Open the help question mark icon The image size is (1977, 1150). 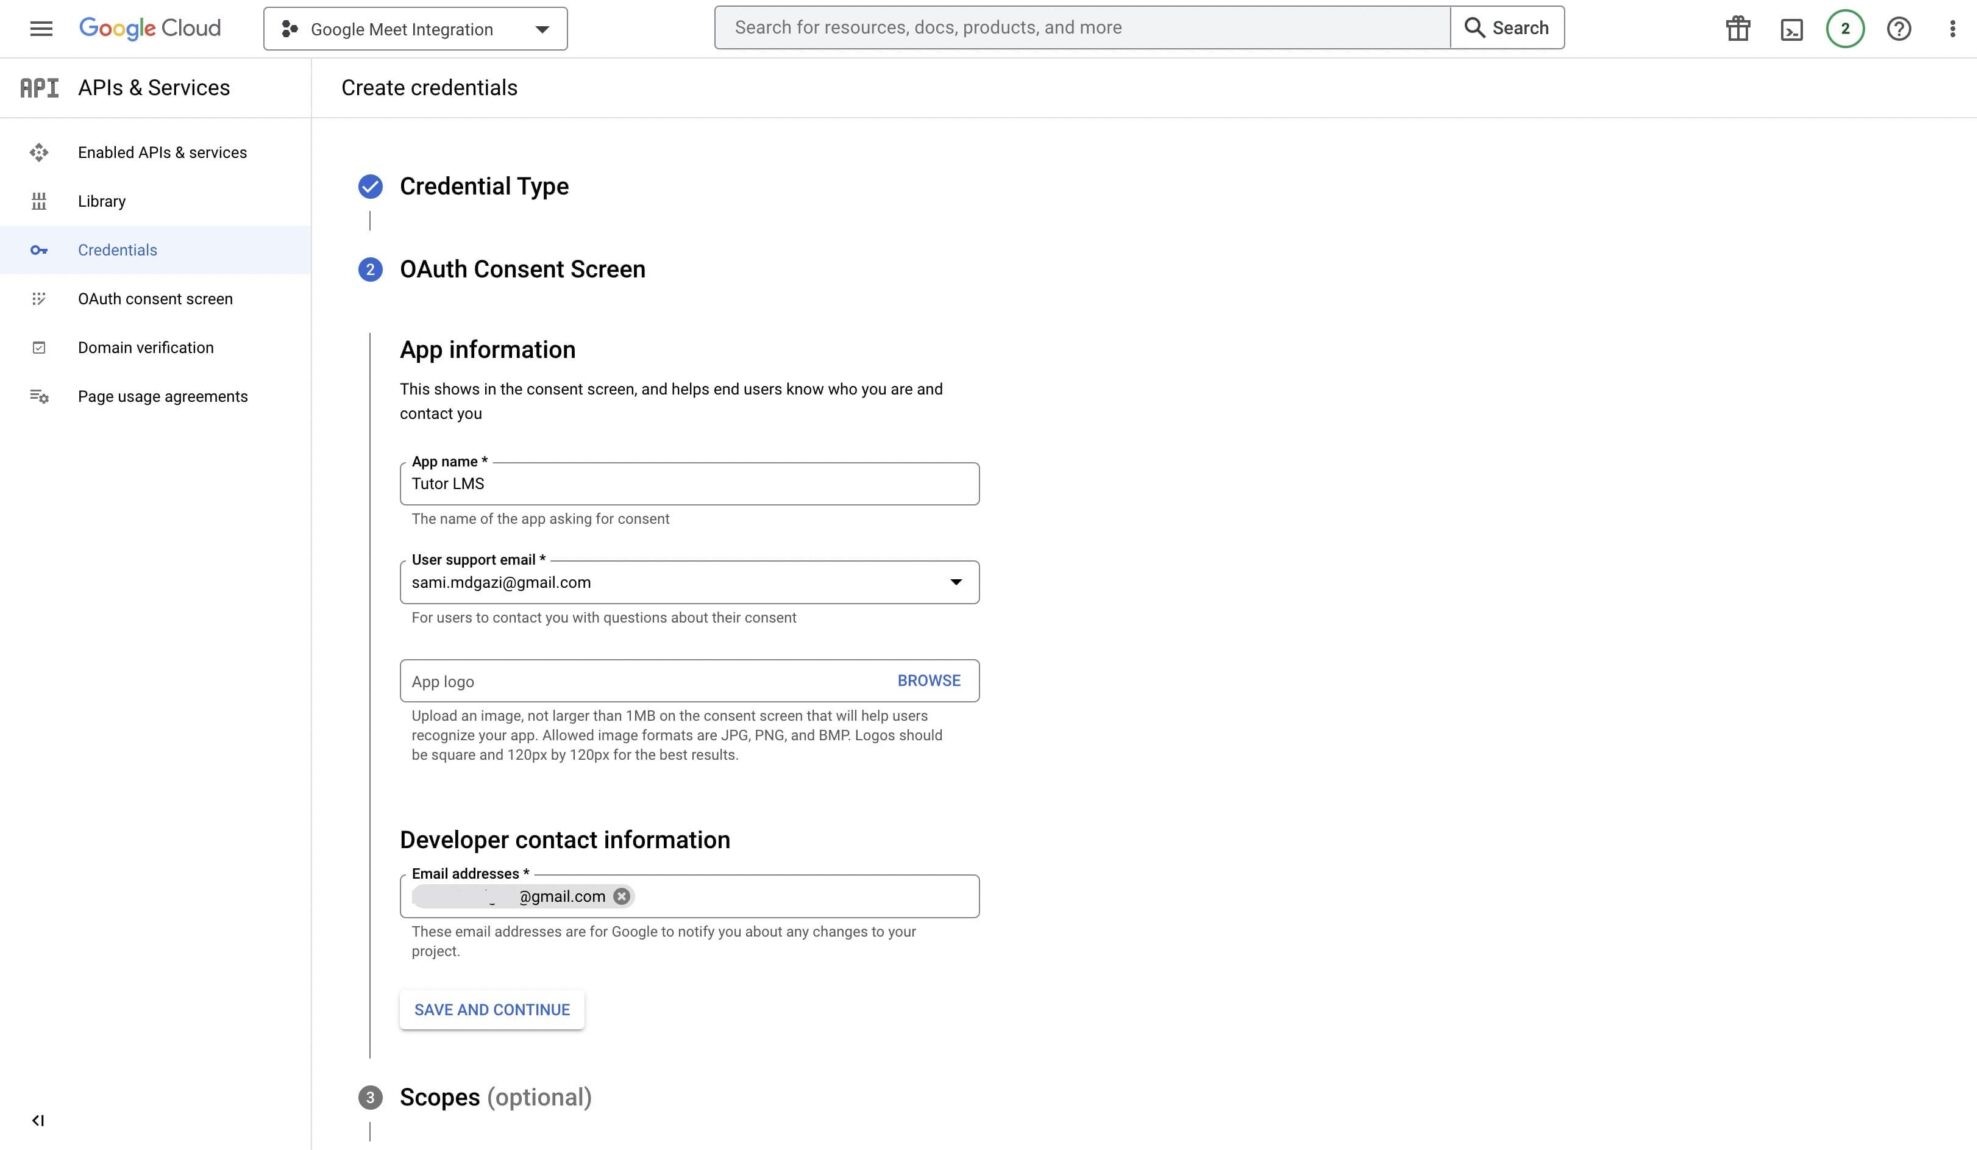1899,28
